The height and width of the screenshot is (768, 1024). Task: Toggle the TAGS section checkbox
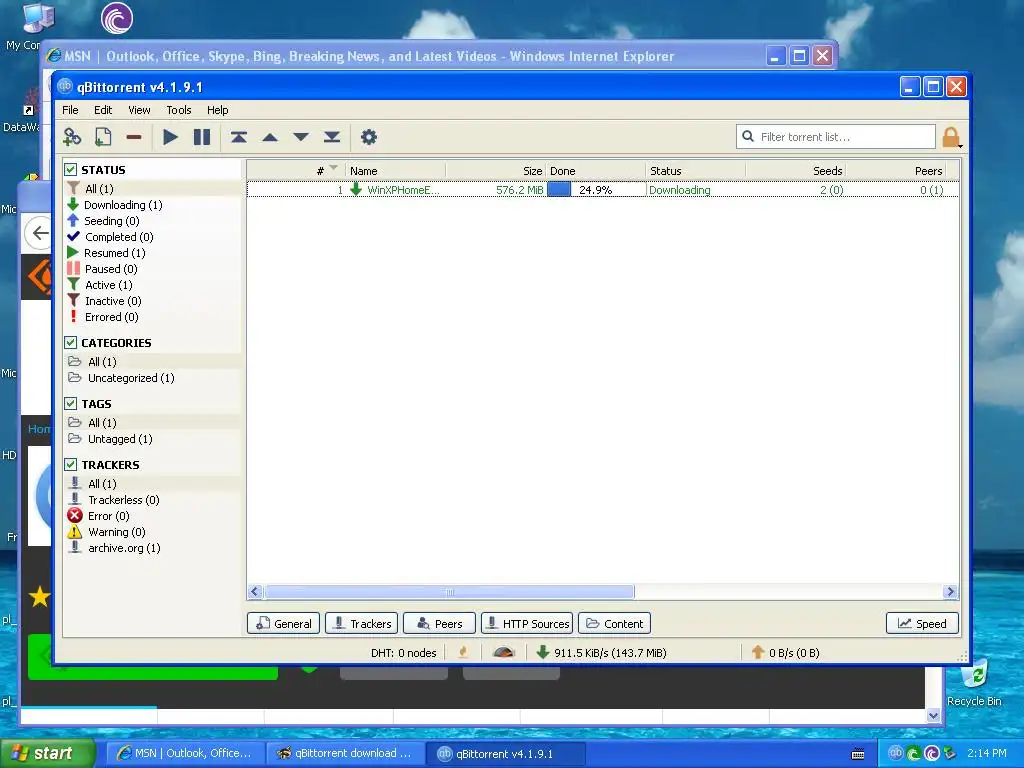pos(71,404)
